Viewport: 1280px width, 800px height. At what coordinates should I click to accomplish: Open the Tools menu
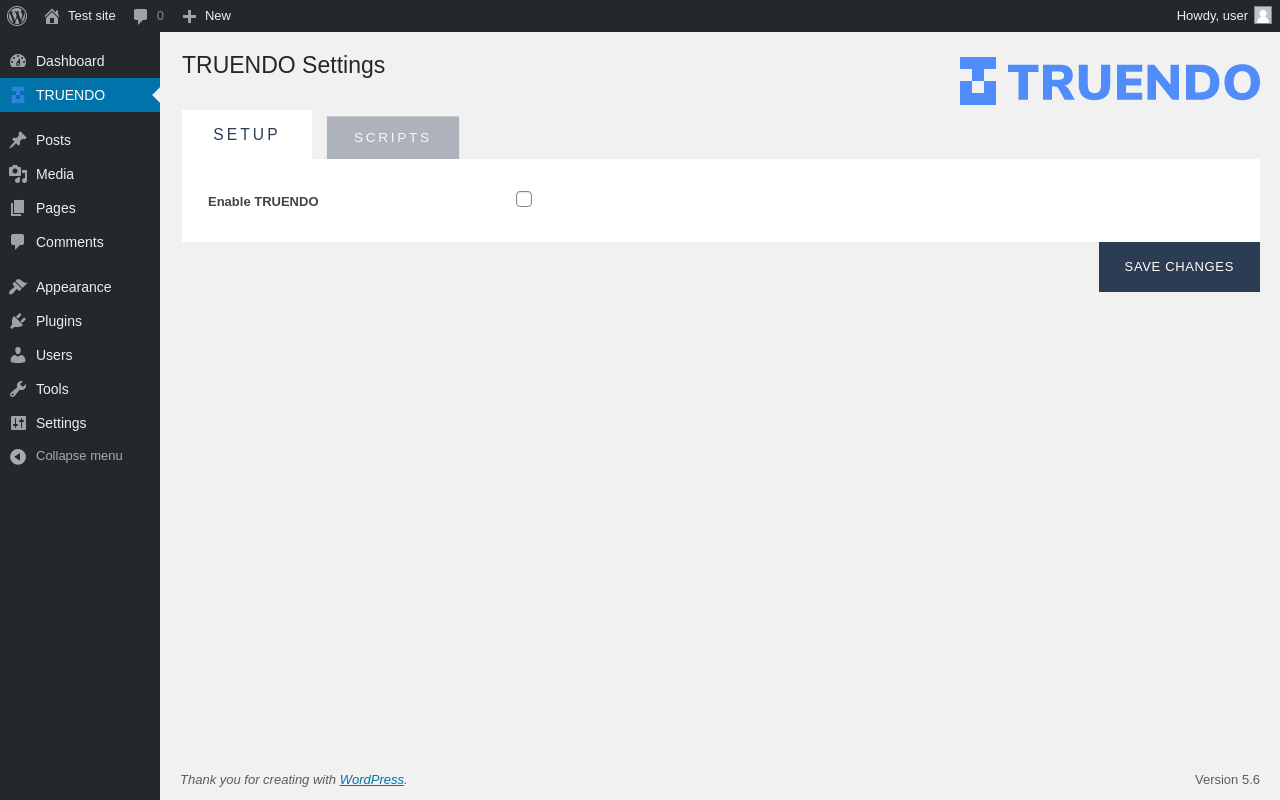(80, 389)
